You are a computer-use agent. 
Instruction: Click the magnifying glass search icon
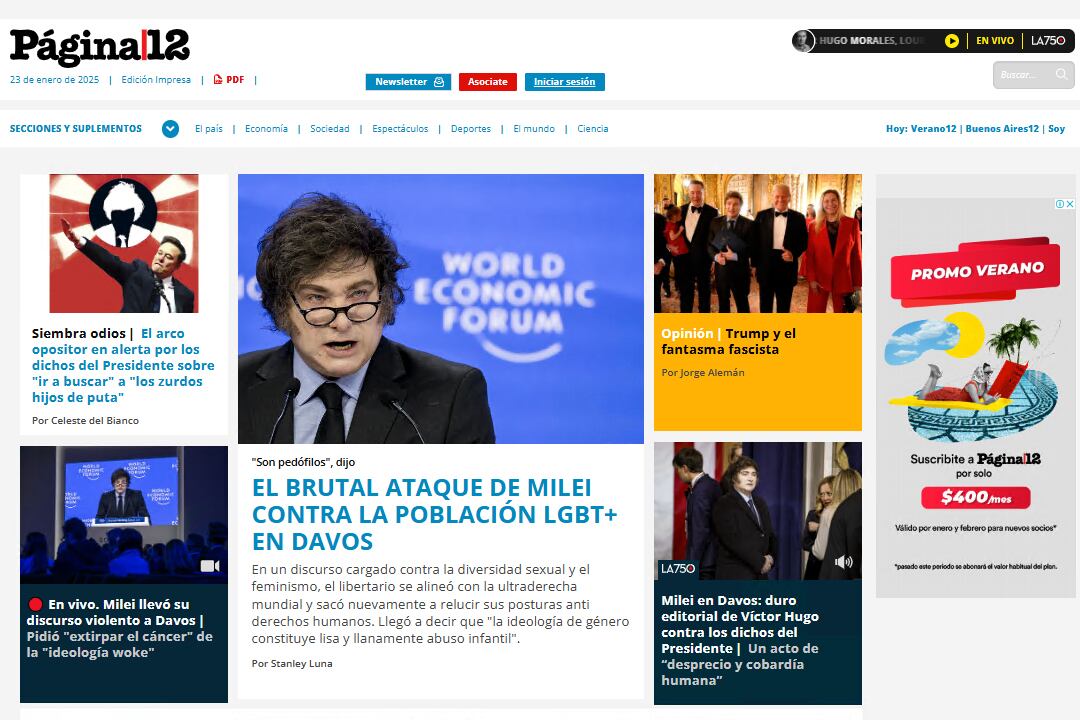click(x=1061, y=74)
